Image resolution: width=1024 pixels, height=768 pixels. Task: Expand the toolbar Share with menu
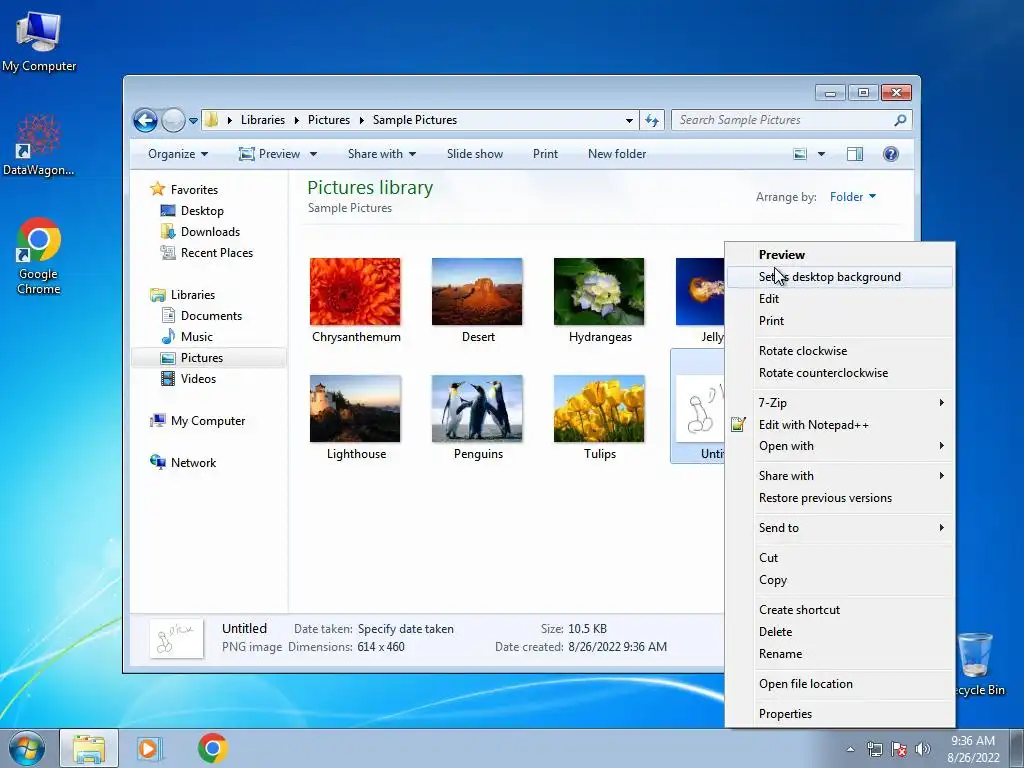381,154
